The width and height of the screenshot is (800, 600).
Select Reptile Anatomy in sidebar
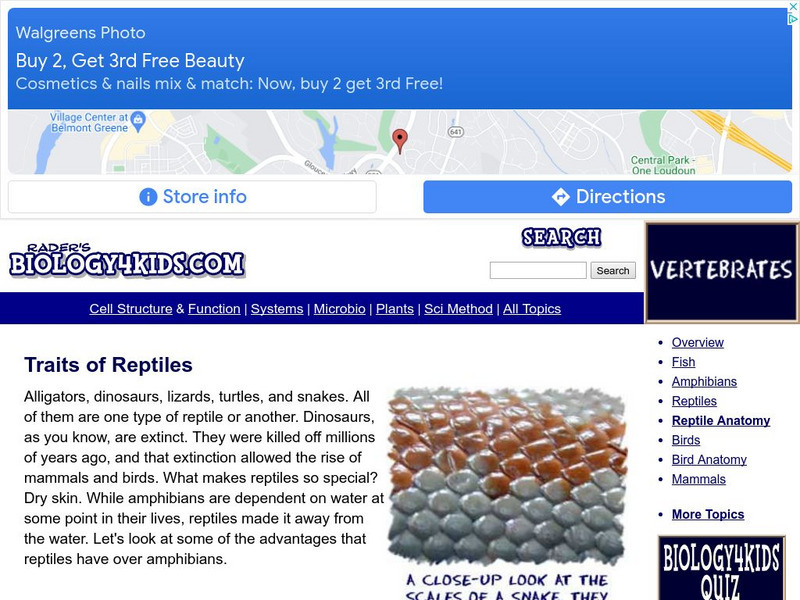721,420
